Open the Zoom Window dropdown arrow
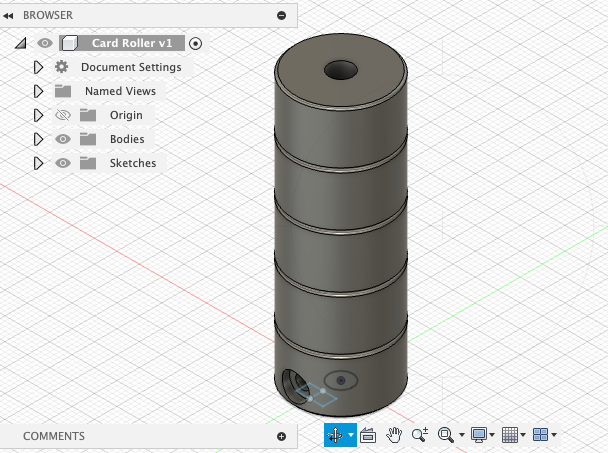The height and width of the screenshot is (453, 608). point(462,435)
